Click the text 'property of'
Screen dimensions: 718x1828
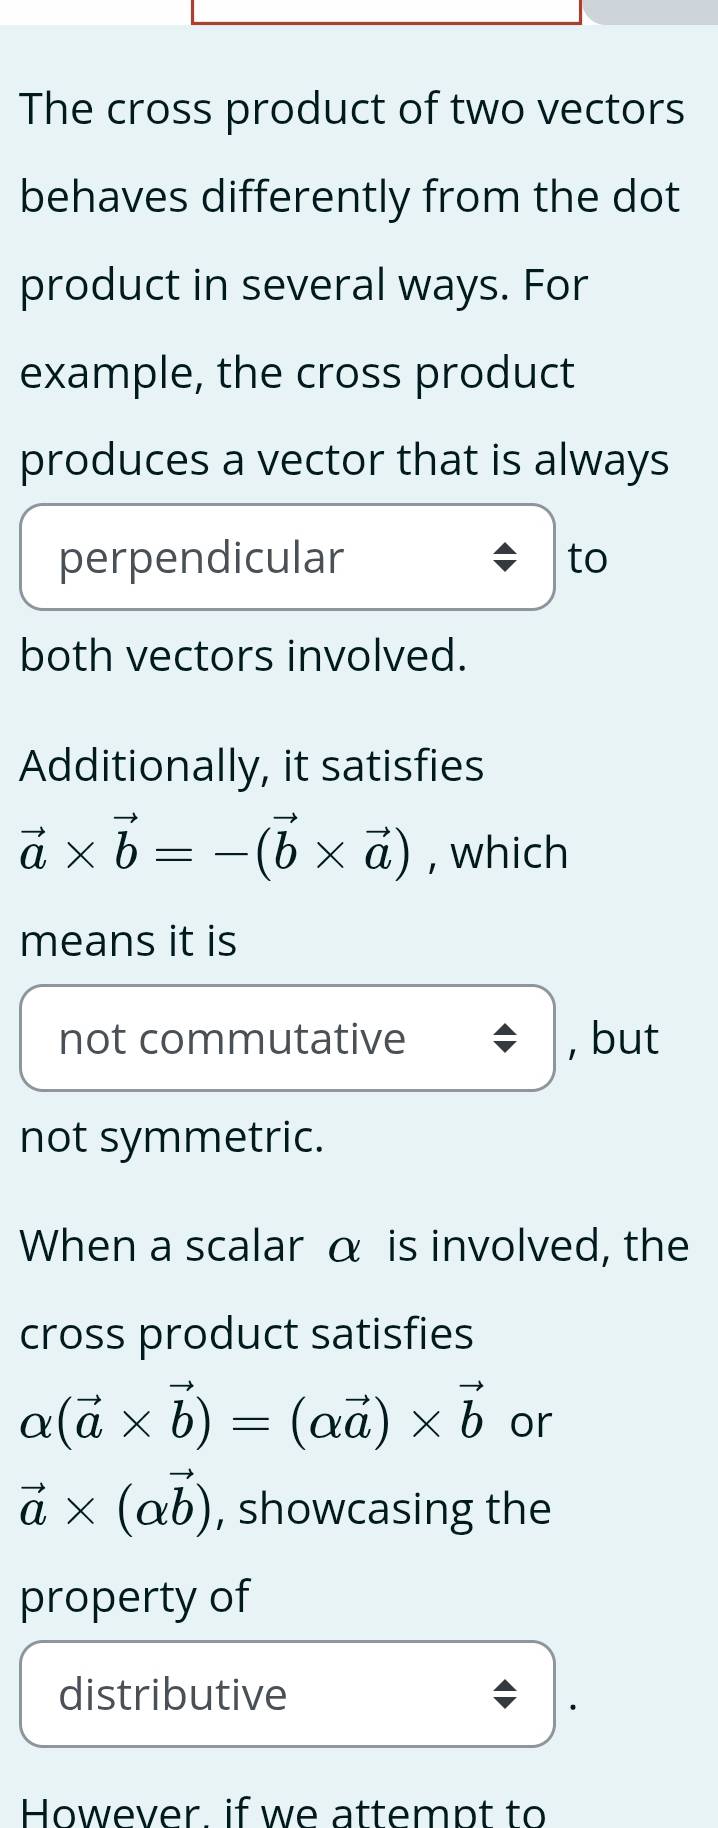[x=134, y=1596]
